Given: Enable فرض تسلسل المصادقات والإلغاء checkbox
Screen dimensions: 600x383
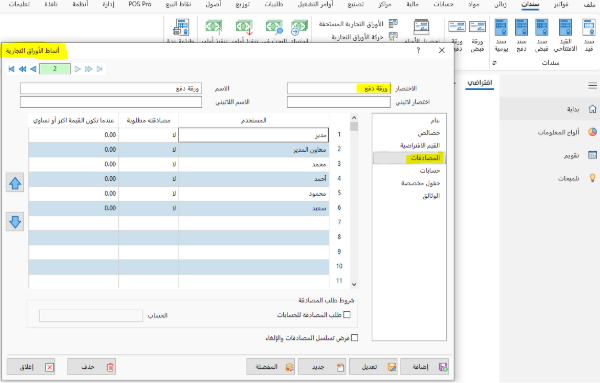Looking at the screenshot, I should click(x=355, y=338).
